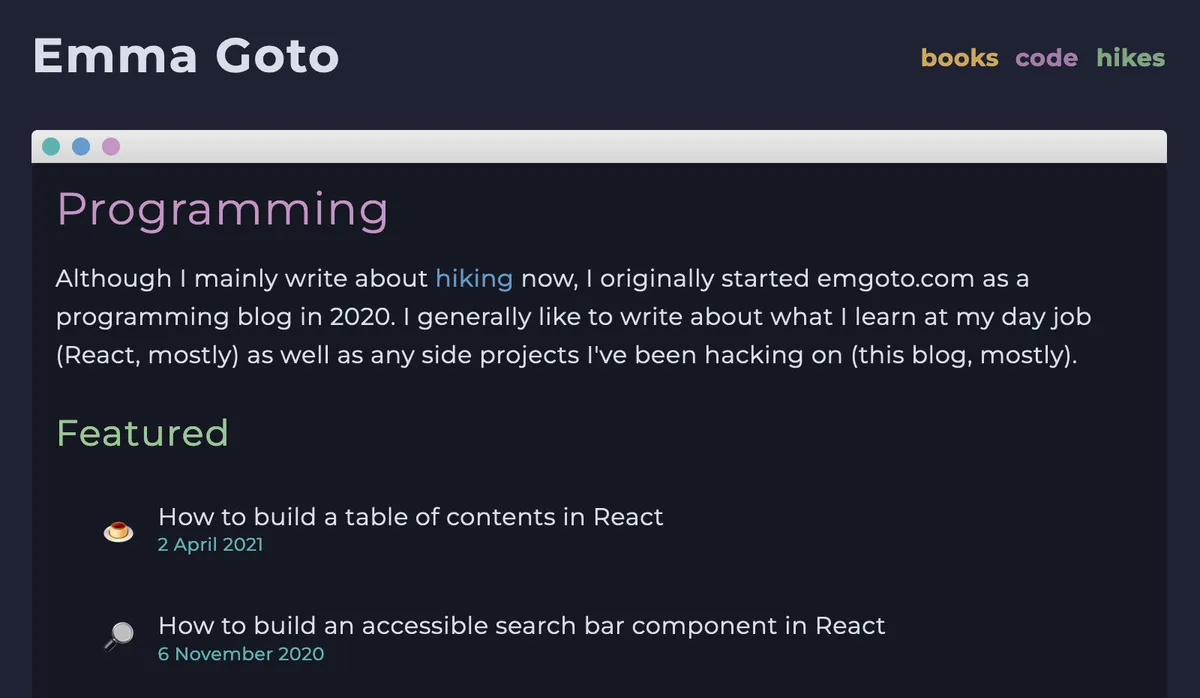Click the pink dot in the window bar
This screenshot has height=698, width=1200.
[x=111, y=147]
